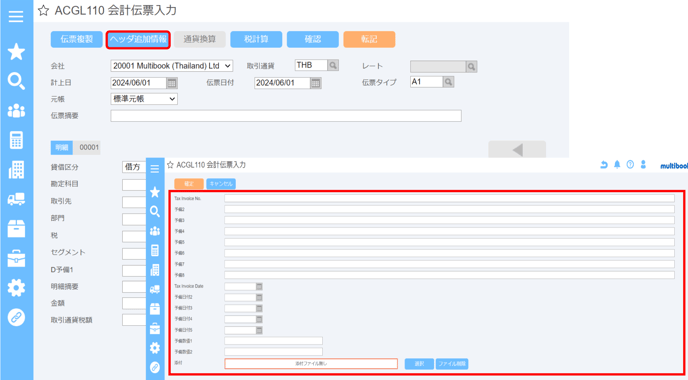The width and height of the screenshot is (688, 380).
Task: Open calendar picker for 予備日付3
Action: (x=259, y=308)
